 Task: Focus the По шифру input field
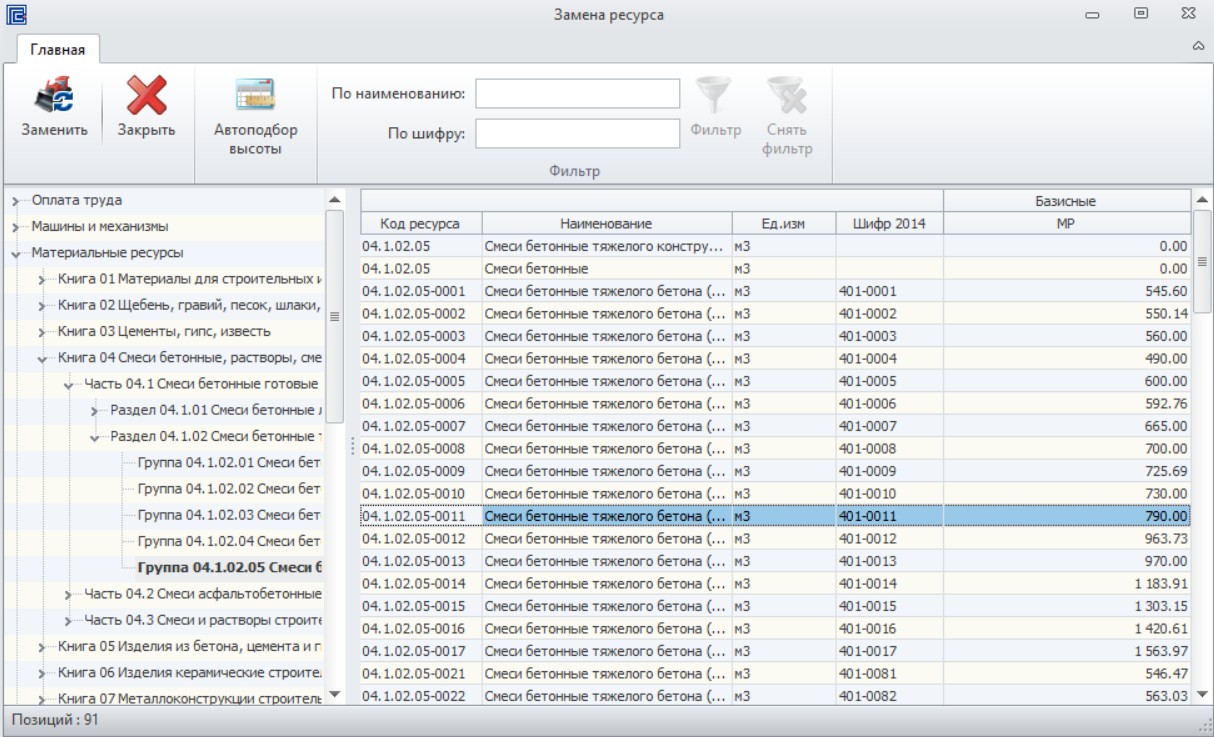point(577,133)
